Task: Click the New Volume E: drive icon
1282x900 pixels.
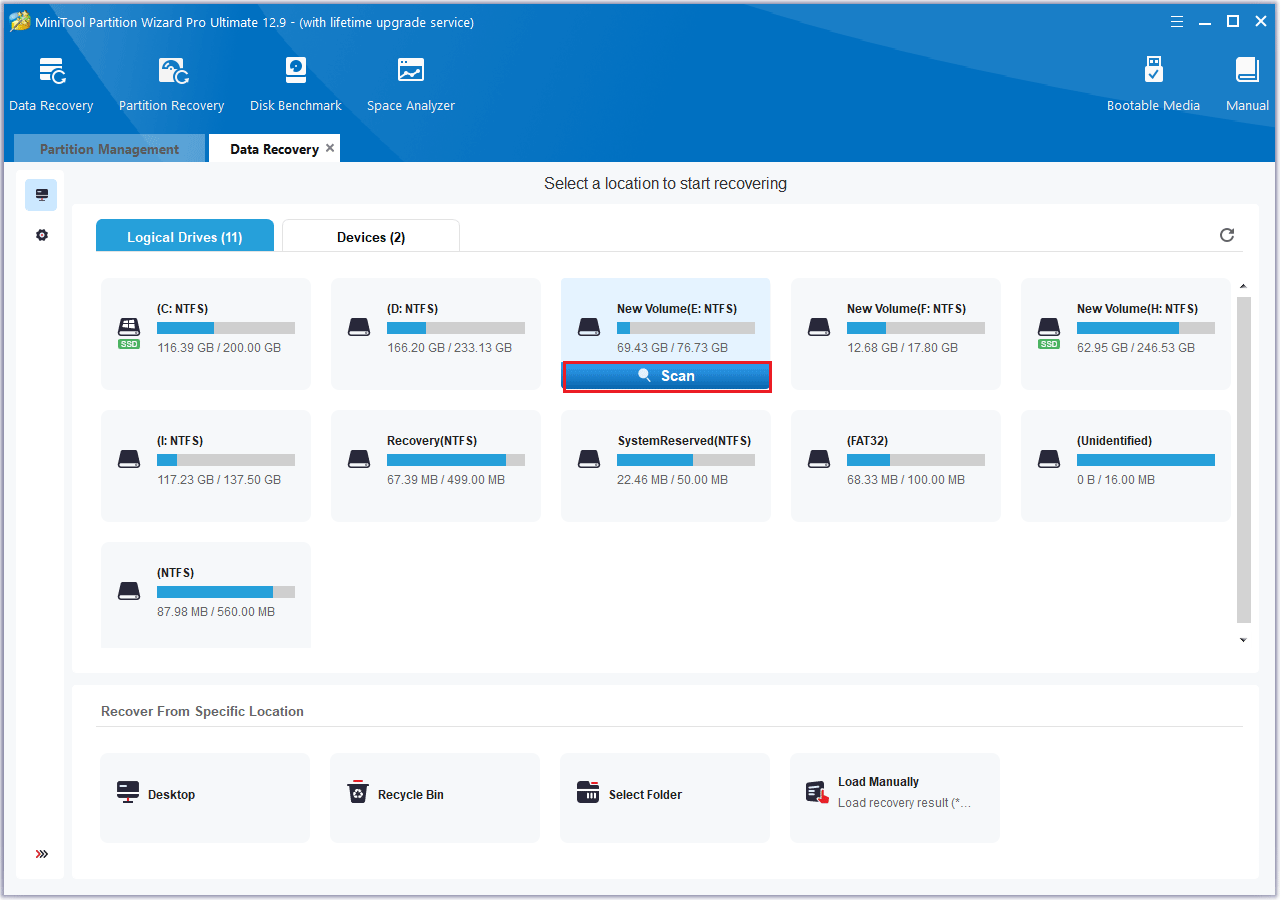Action: point(589,327)
